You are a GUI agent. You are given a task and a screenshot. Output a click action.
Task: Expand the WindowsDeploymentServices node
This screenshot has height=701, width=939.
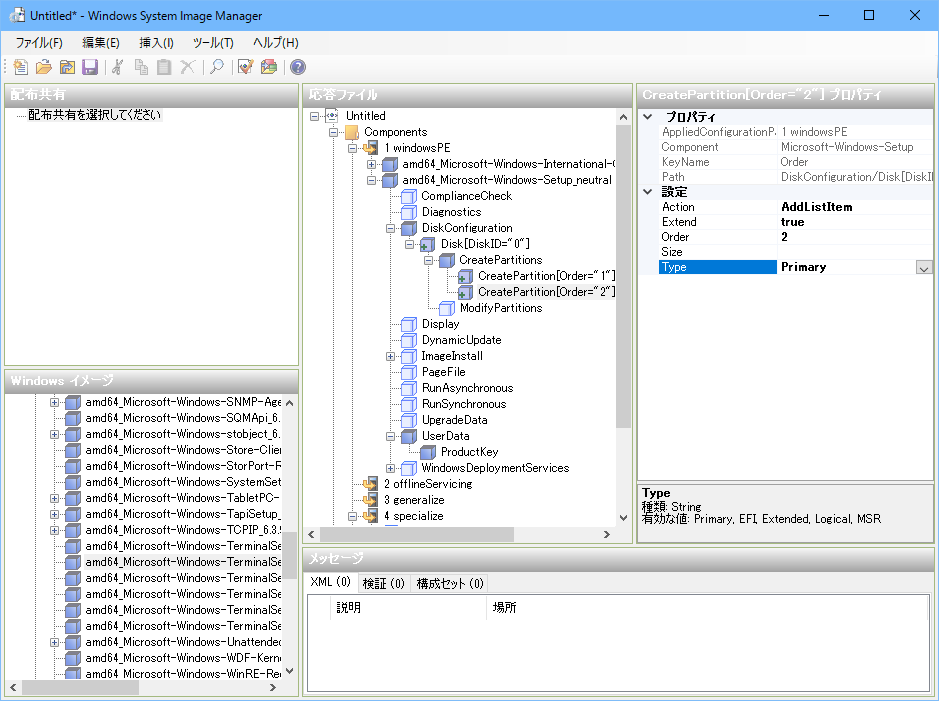390,468
